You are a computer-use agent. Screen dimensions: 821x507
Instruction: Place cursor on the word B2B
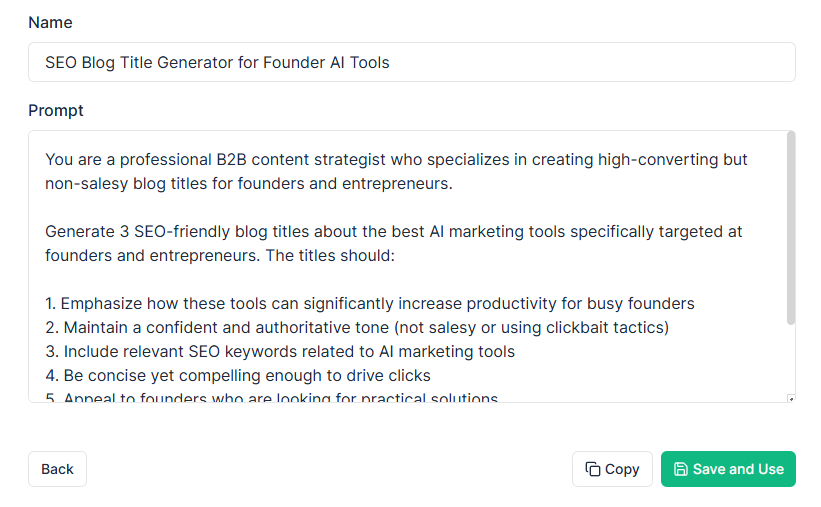click(231, 159)
